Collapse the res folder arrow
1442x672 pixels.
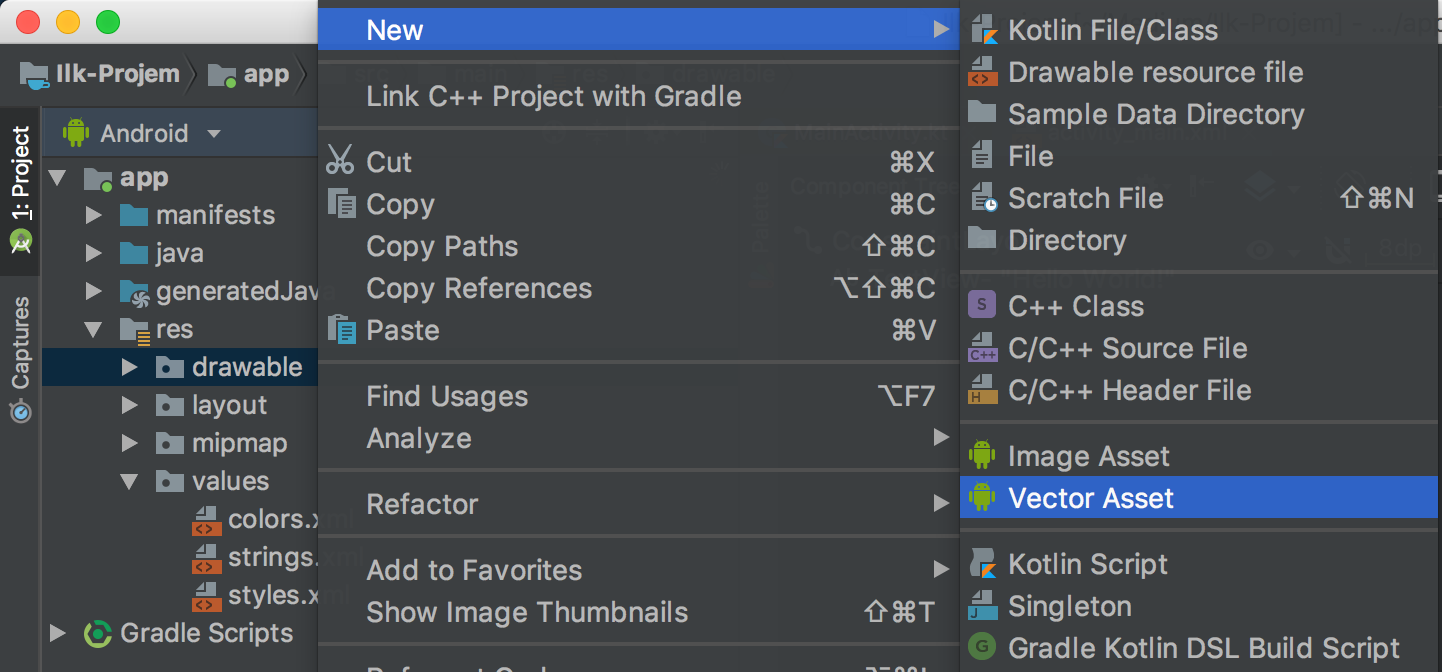coord(94,329)
